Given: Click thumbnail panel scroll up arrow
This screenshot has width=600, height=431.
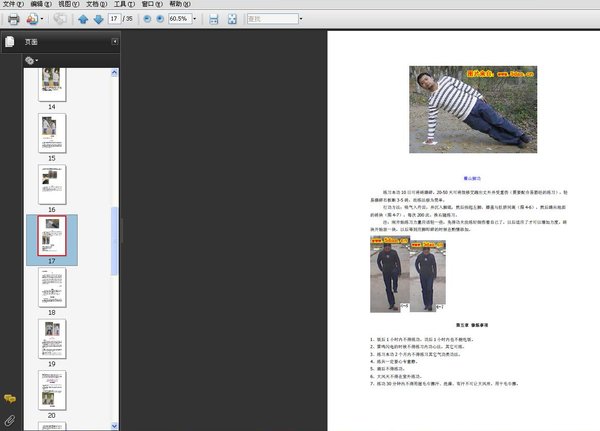Looking at the screenshot, I should [x=114, y=73].
